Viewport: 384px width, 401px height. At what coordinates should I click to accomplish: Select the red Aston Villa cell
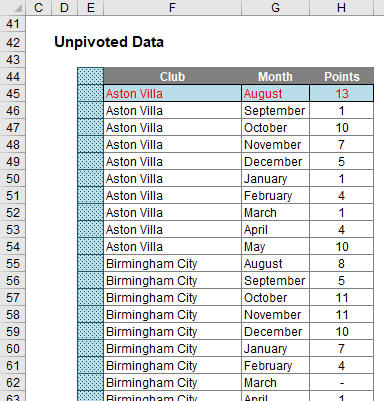click(x=172, y=93)
